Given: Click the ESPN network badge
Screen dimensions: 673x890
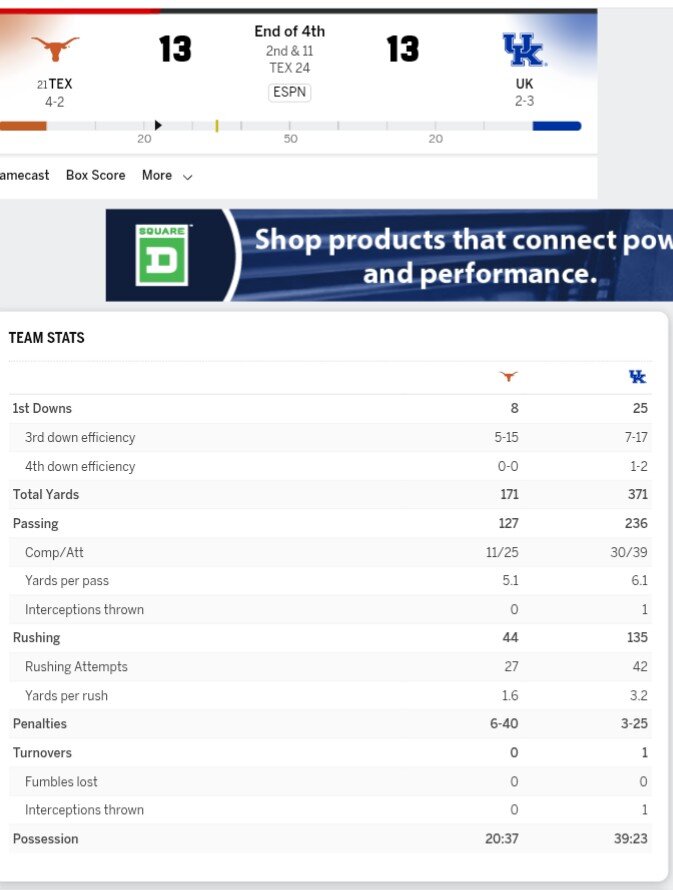Looking at the screenshot, I should 290,92.
